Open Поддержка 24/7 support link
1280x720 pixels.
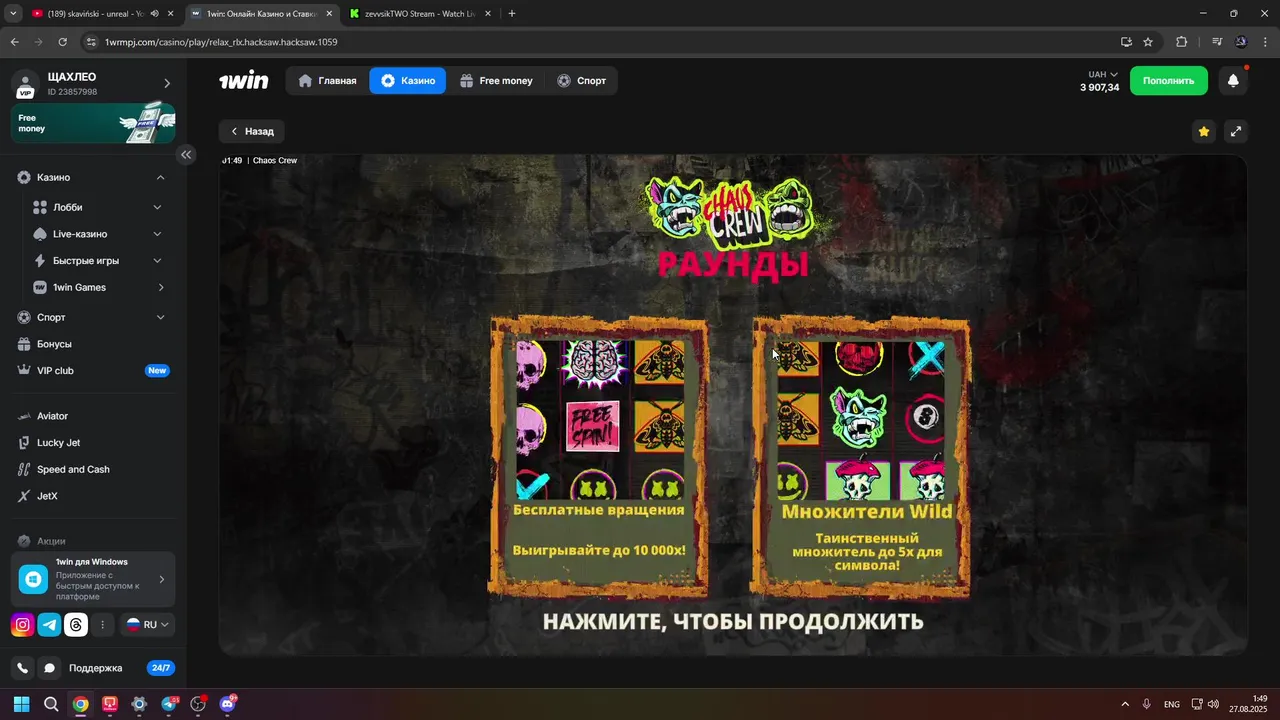click(120, 668)
